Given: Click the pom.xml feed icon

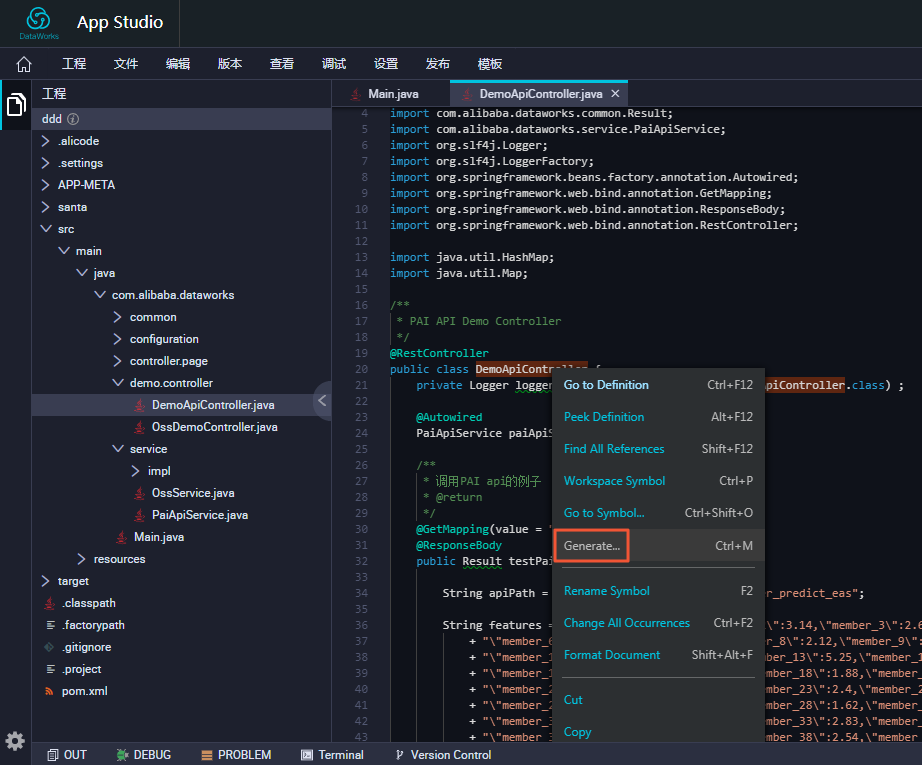Looking at the screenshot, I should [49, 691].
